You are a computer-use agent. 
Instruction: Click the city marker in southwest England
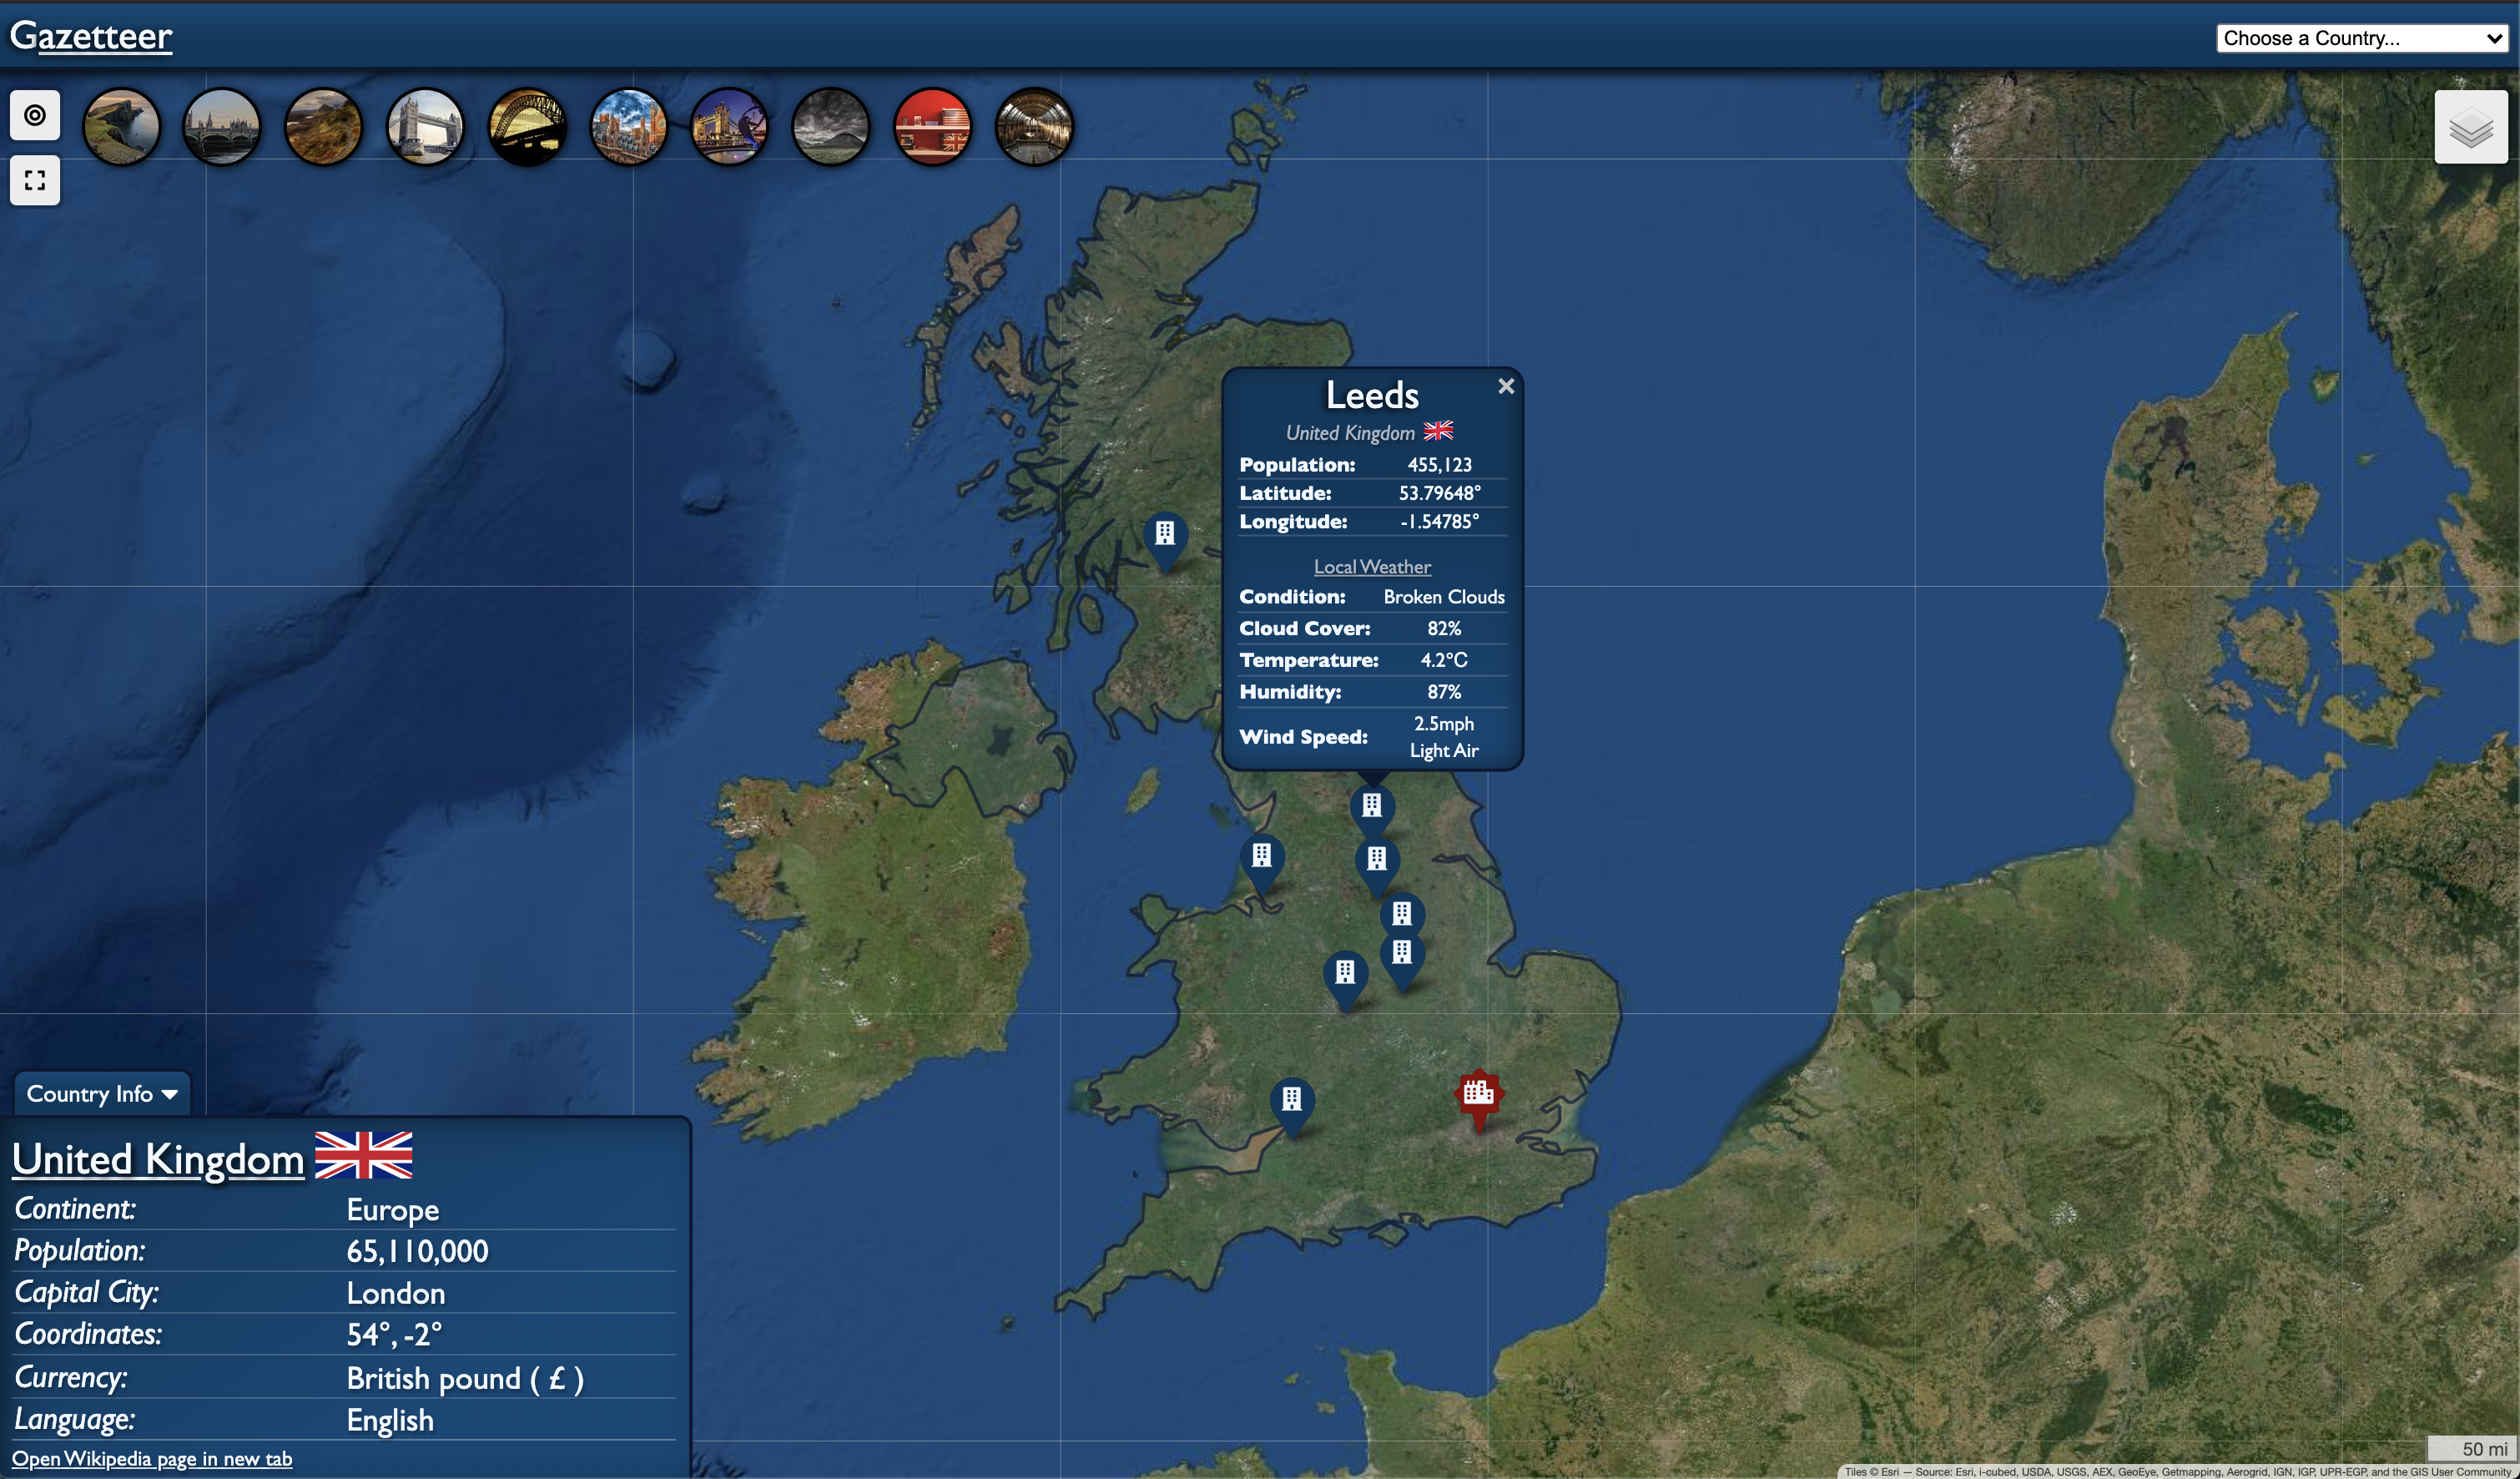coord(1292,1100)
